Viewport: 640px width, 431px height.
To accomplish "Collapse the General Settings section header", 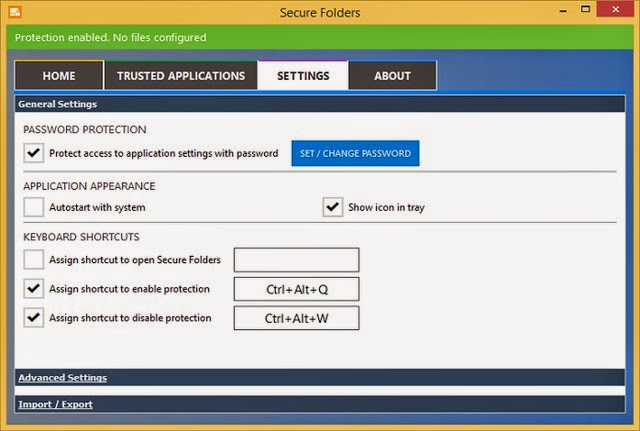I will 320,104.
